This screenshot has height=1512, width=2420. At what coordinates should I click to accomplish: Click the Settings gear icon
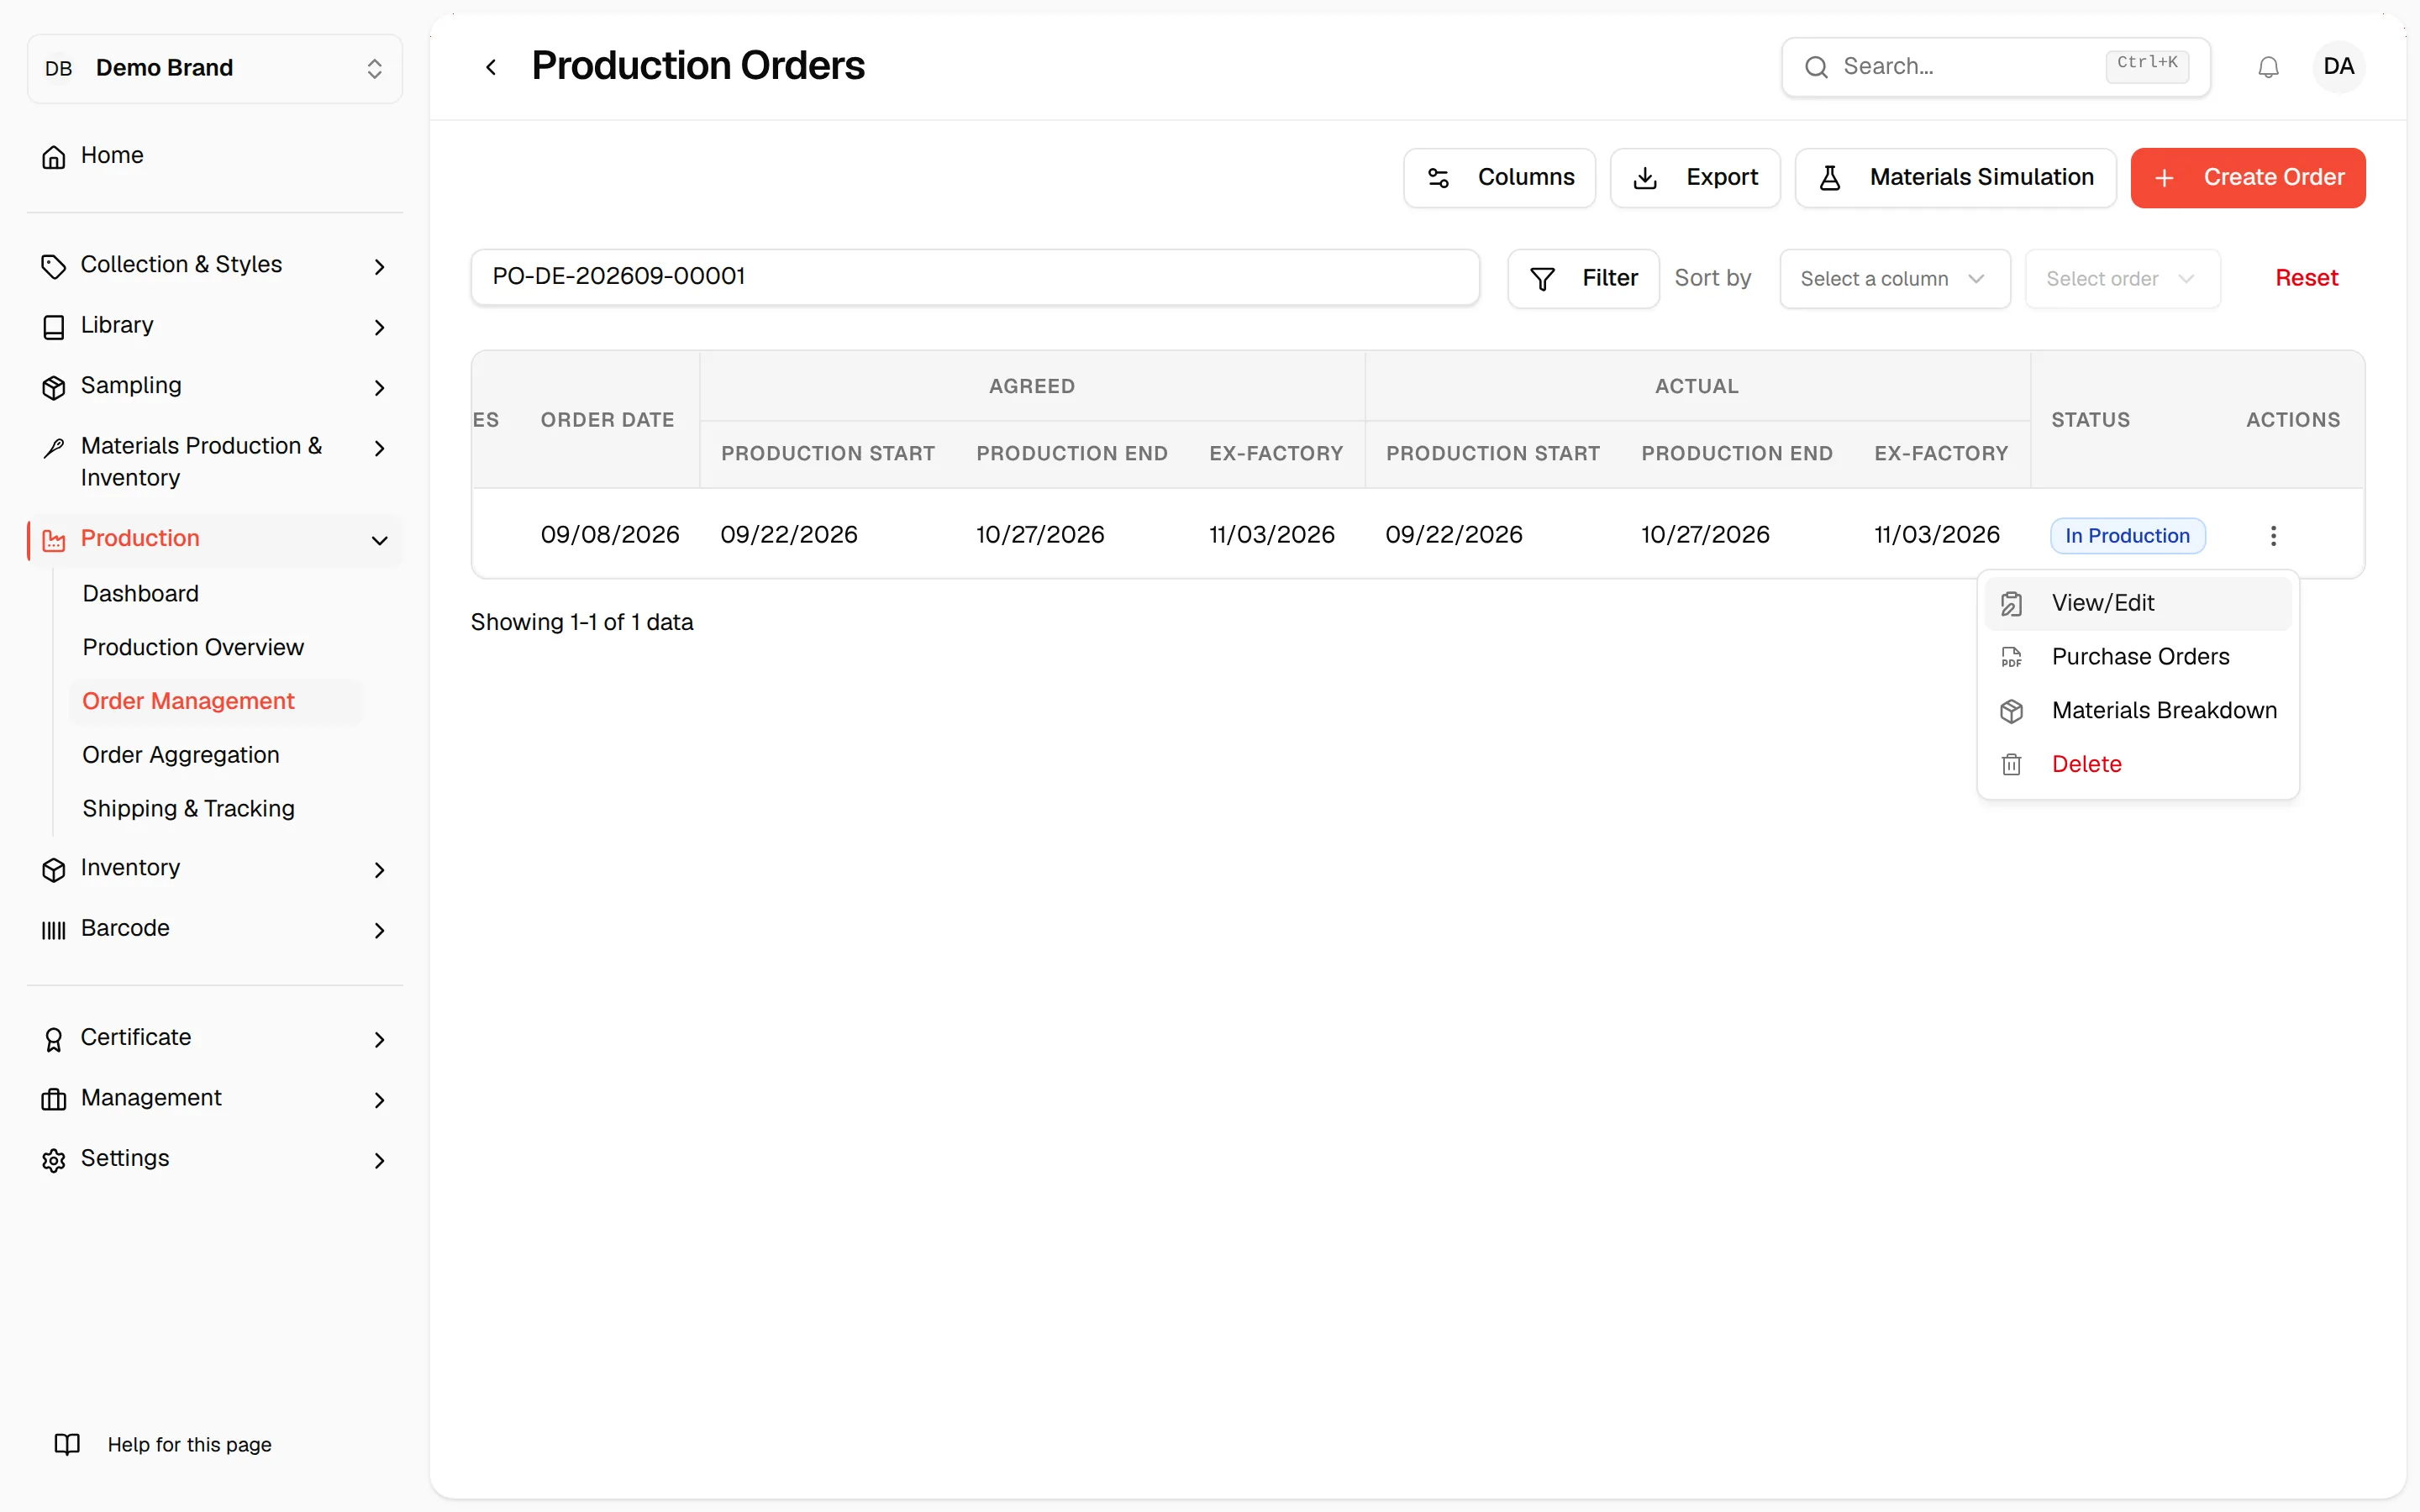pos(54,1160)
